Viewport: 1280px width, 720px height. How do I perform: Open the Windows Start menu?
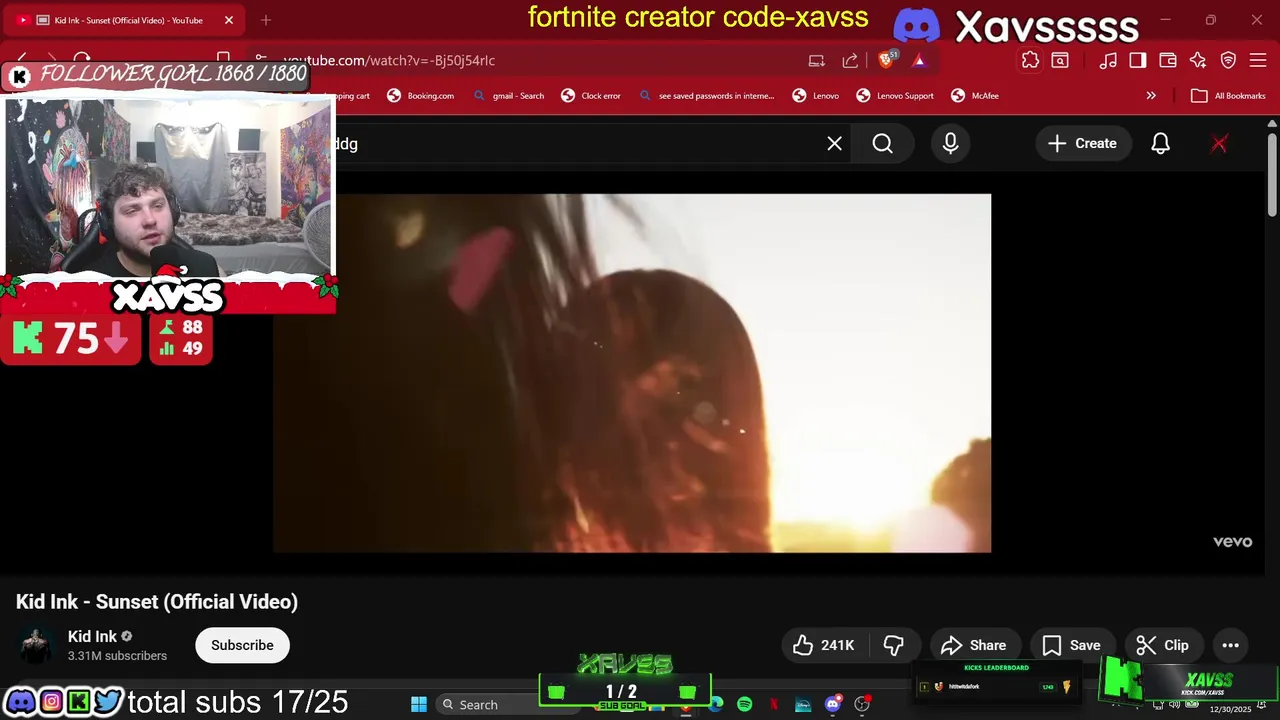coord(419,704)
